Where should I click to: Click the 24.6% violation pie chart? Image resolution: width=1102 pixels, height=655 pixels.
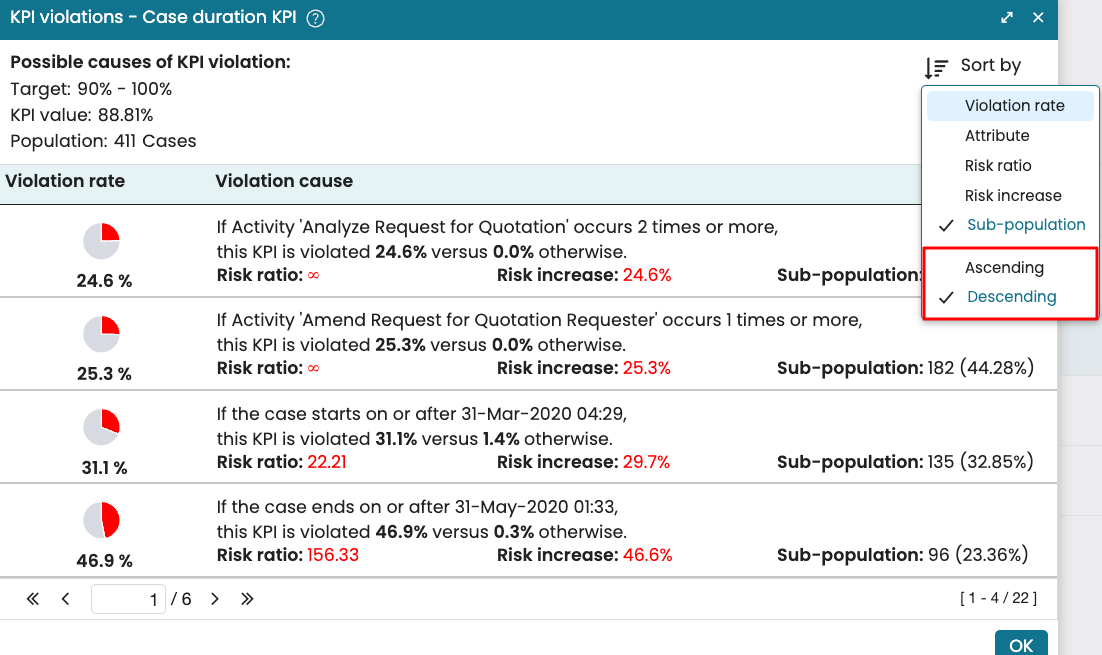[x=102, y=241]
